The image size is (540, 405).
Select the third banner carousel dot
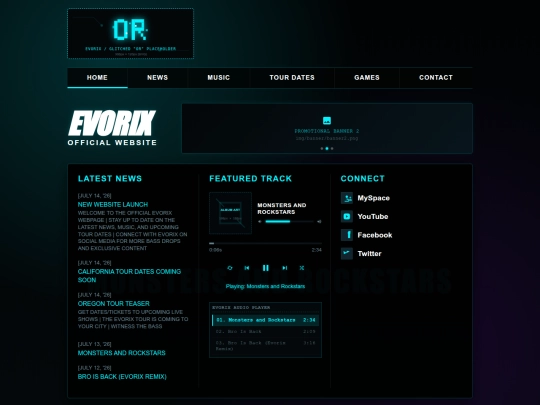tap(332, 148)
